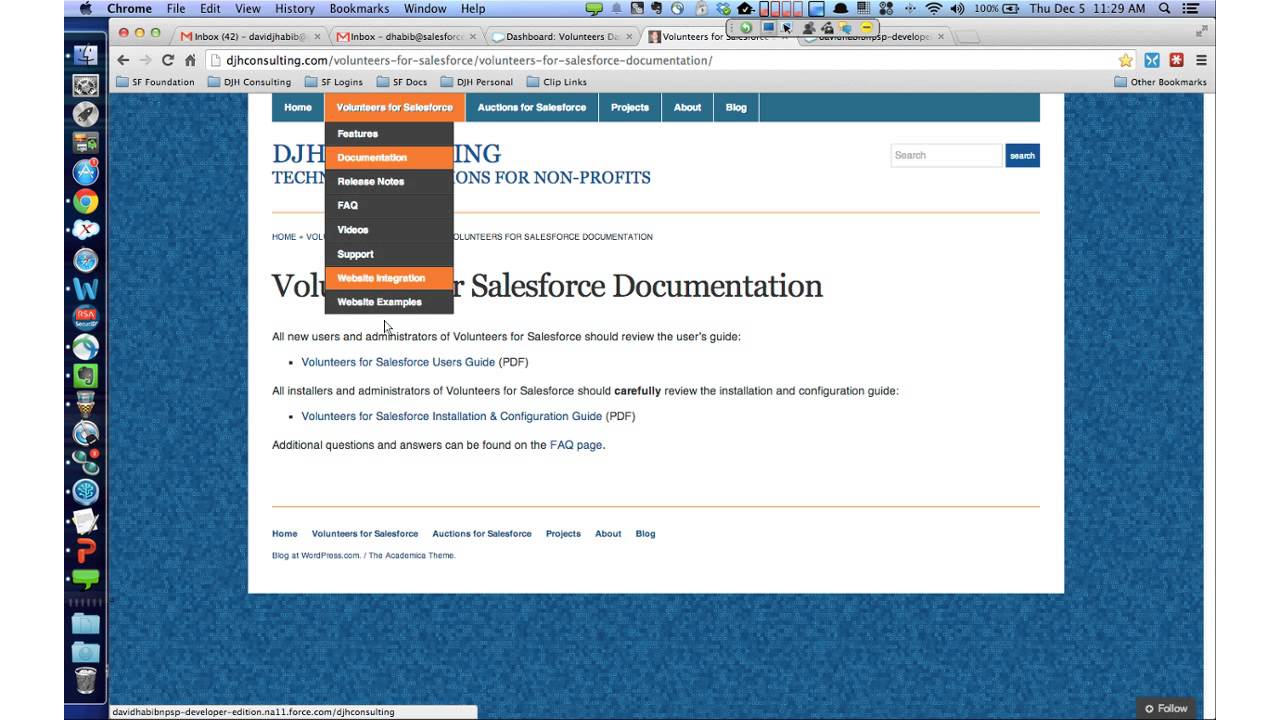Select Release Notes menu entry
1280x720 pixels.
pyautogui.click(x=389, y=181)
